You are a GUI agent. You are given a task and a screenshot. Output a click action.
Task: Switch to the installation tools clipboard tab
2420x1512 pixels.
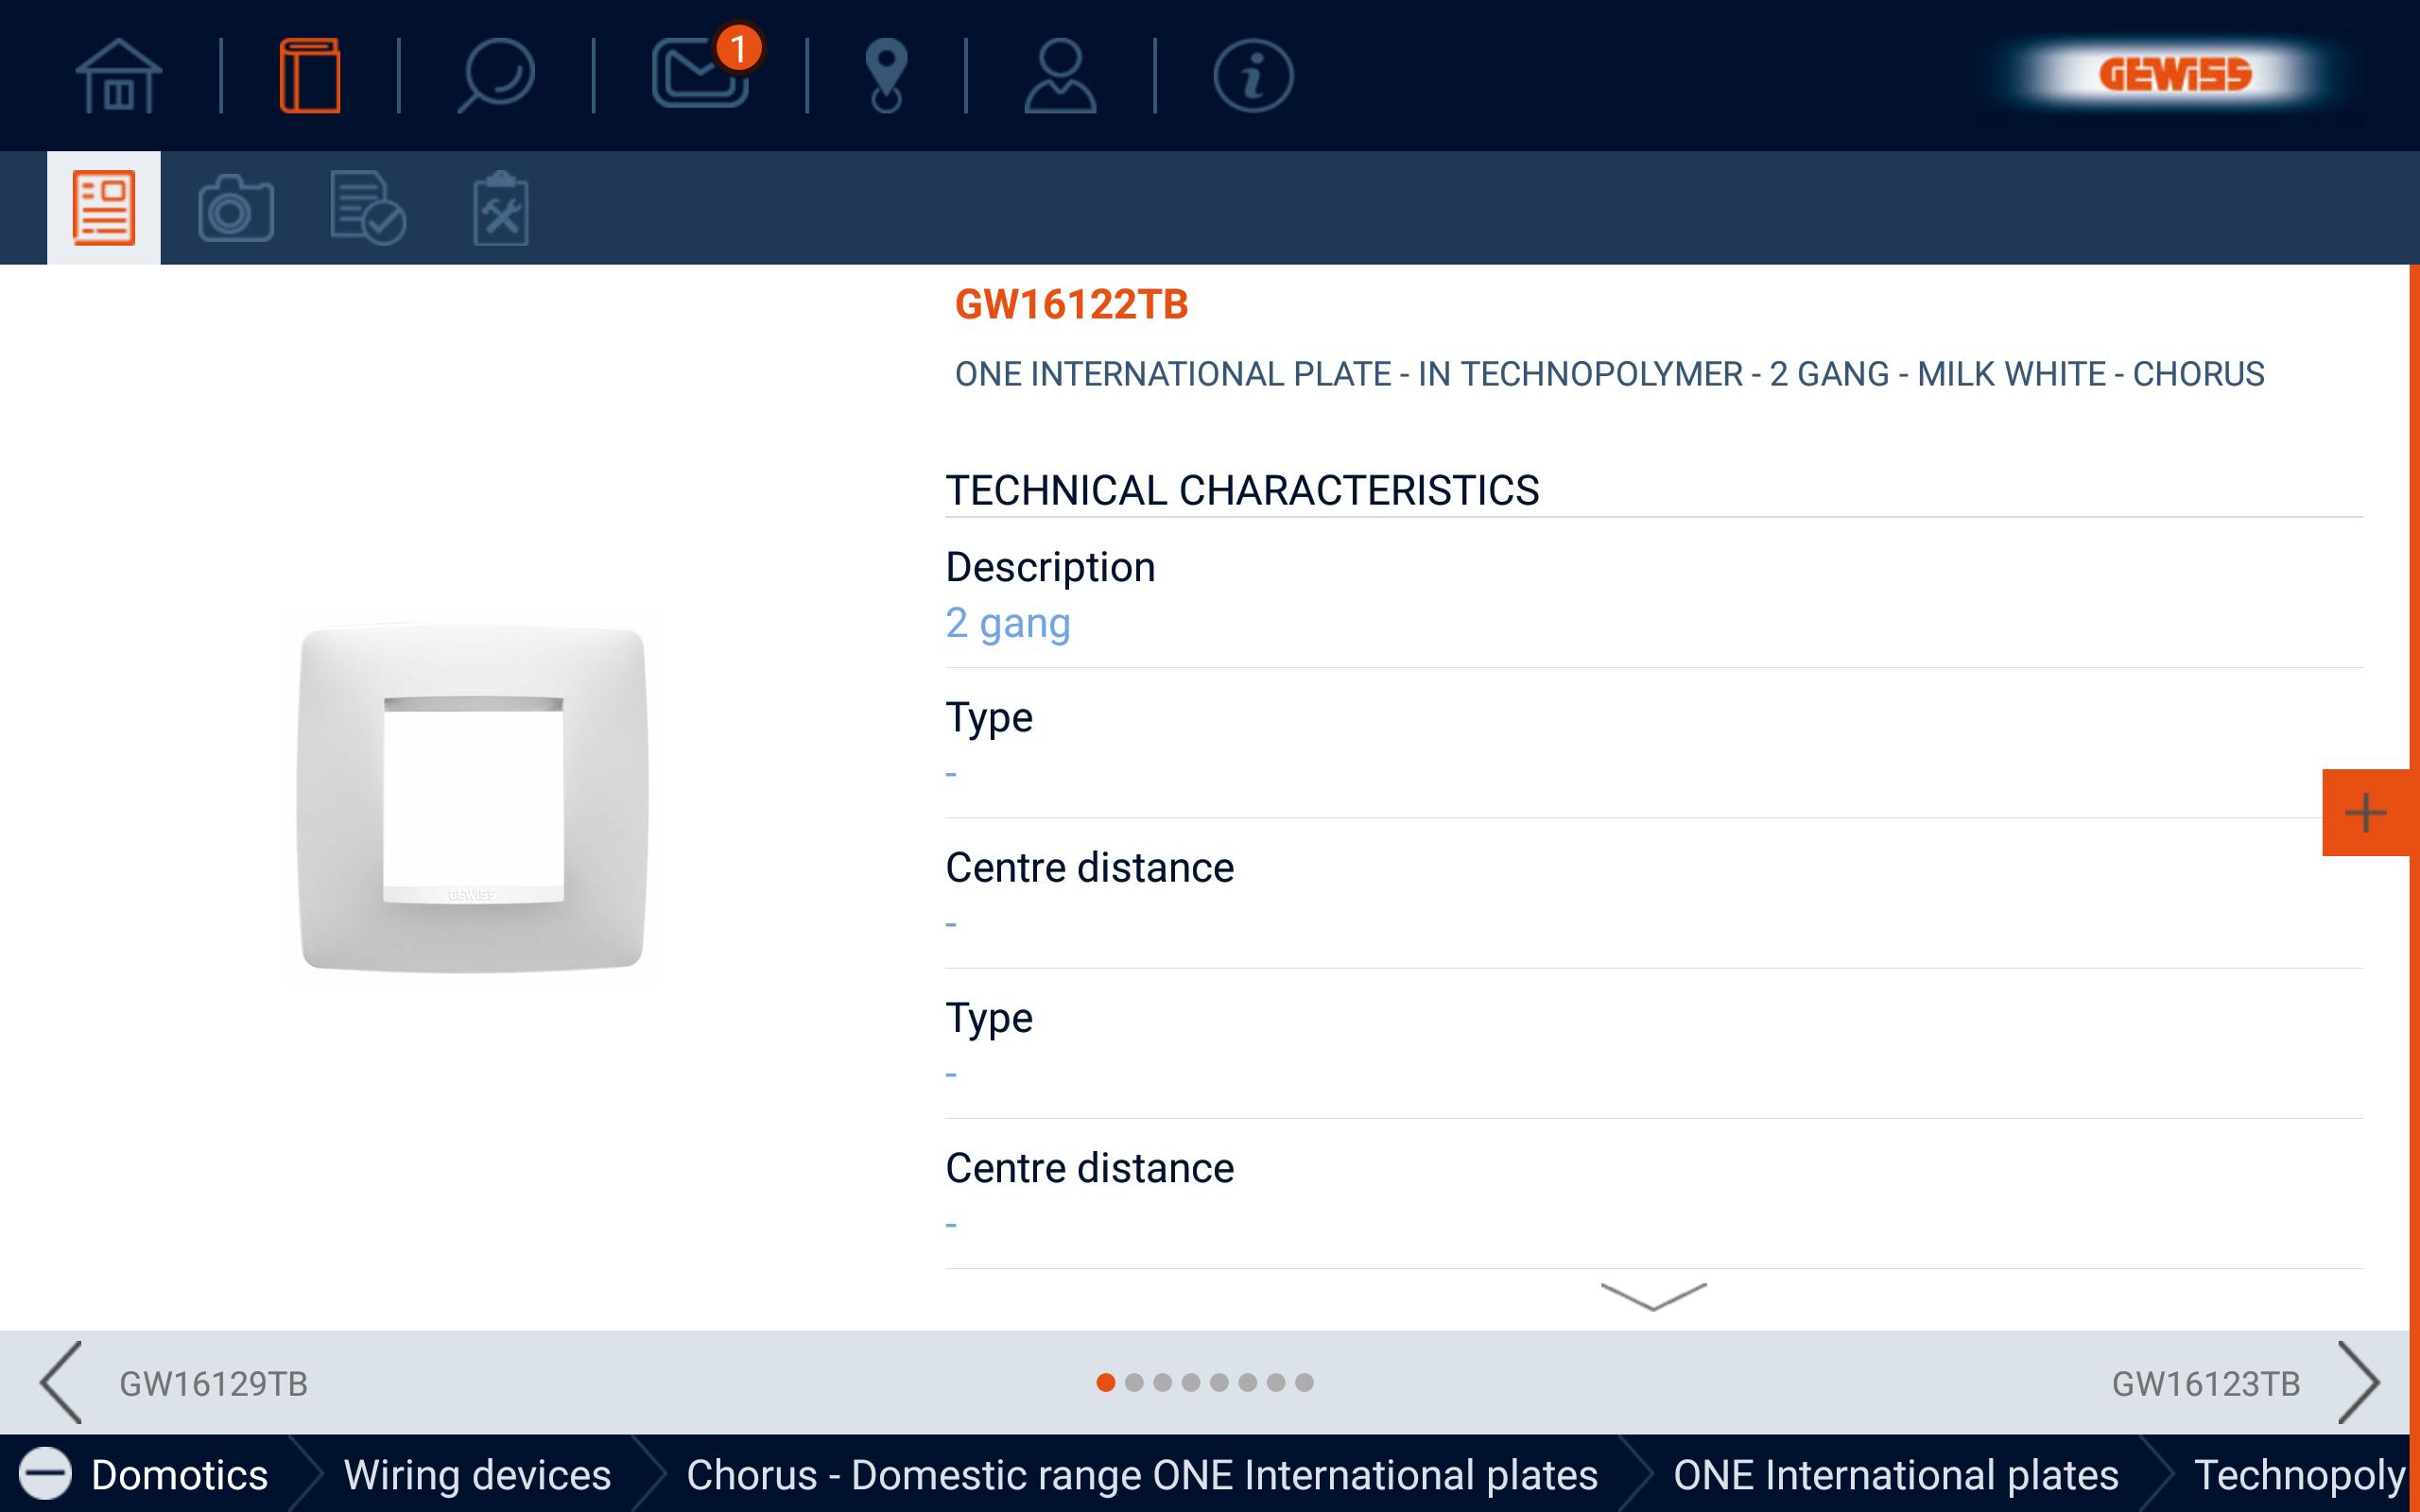500,208
